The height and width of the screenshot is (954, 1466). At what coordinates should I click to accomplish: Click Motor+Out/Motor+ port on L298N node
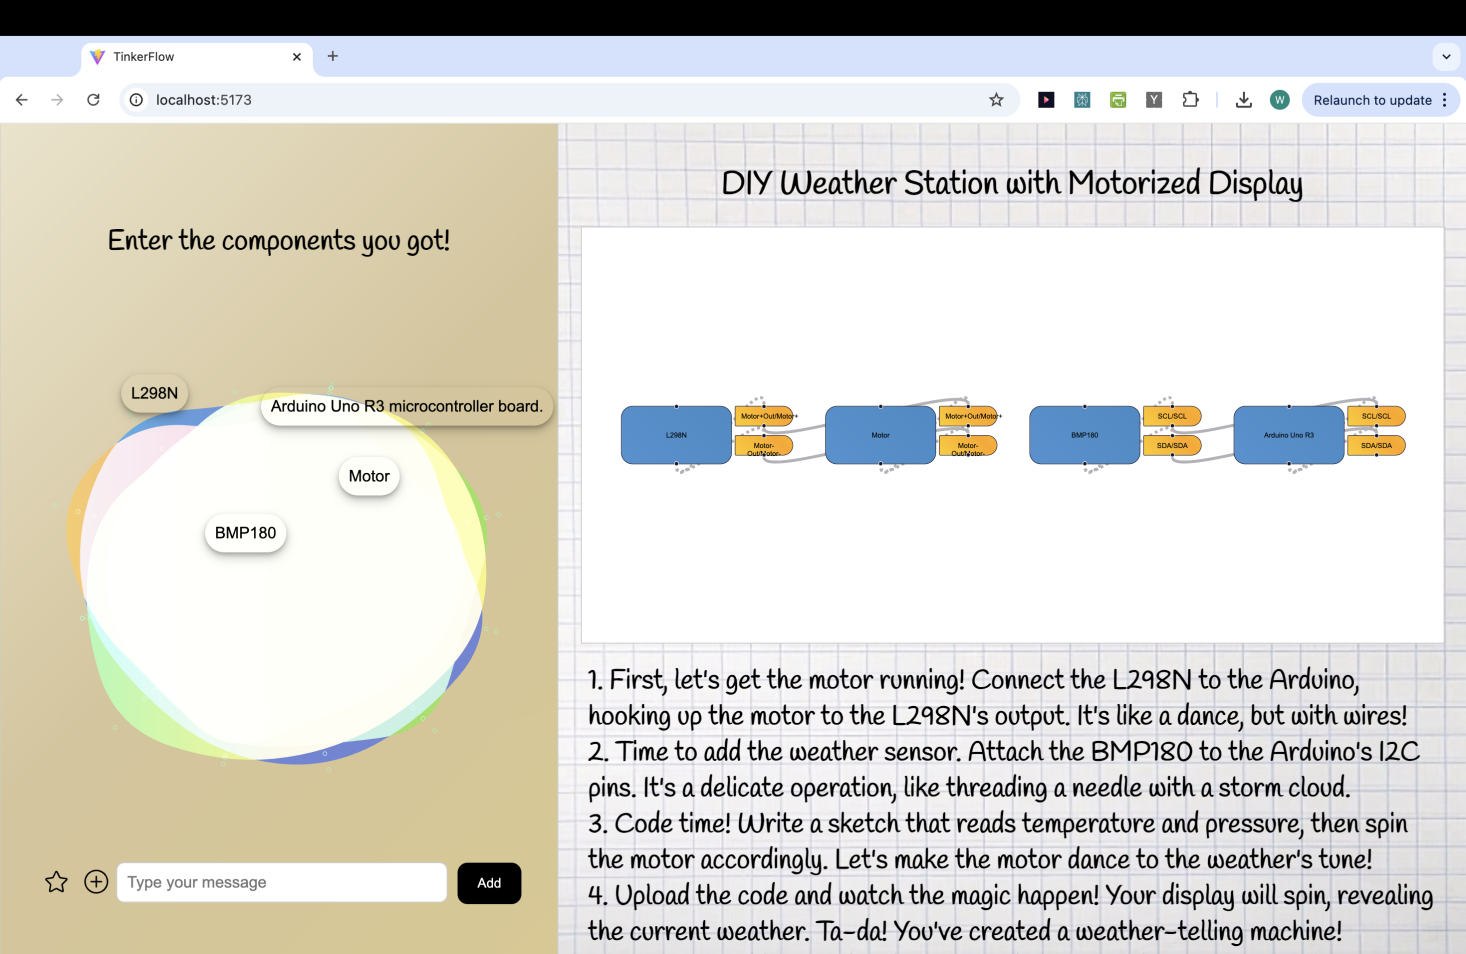point(765,416)
